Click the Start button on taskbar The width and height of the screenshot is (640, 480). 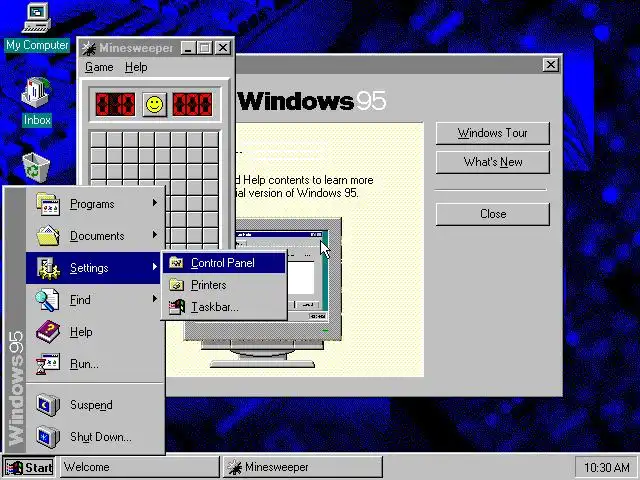(29, 467)
